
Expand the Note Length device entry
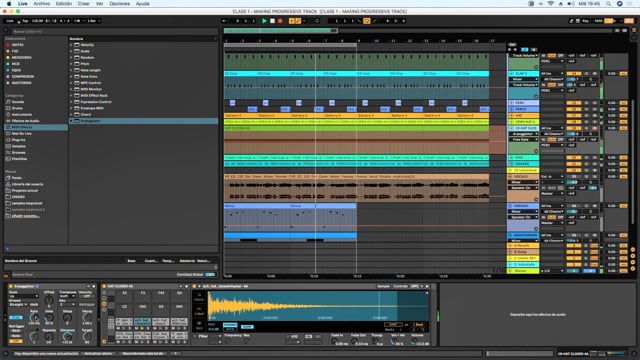pos(71,70)
